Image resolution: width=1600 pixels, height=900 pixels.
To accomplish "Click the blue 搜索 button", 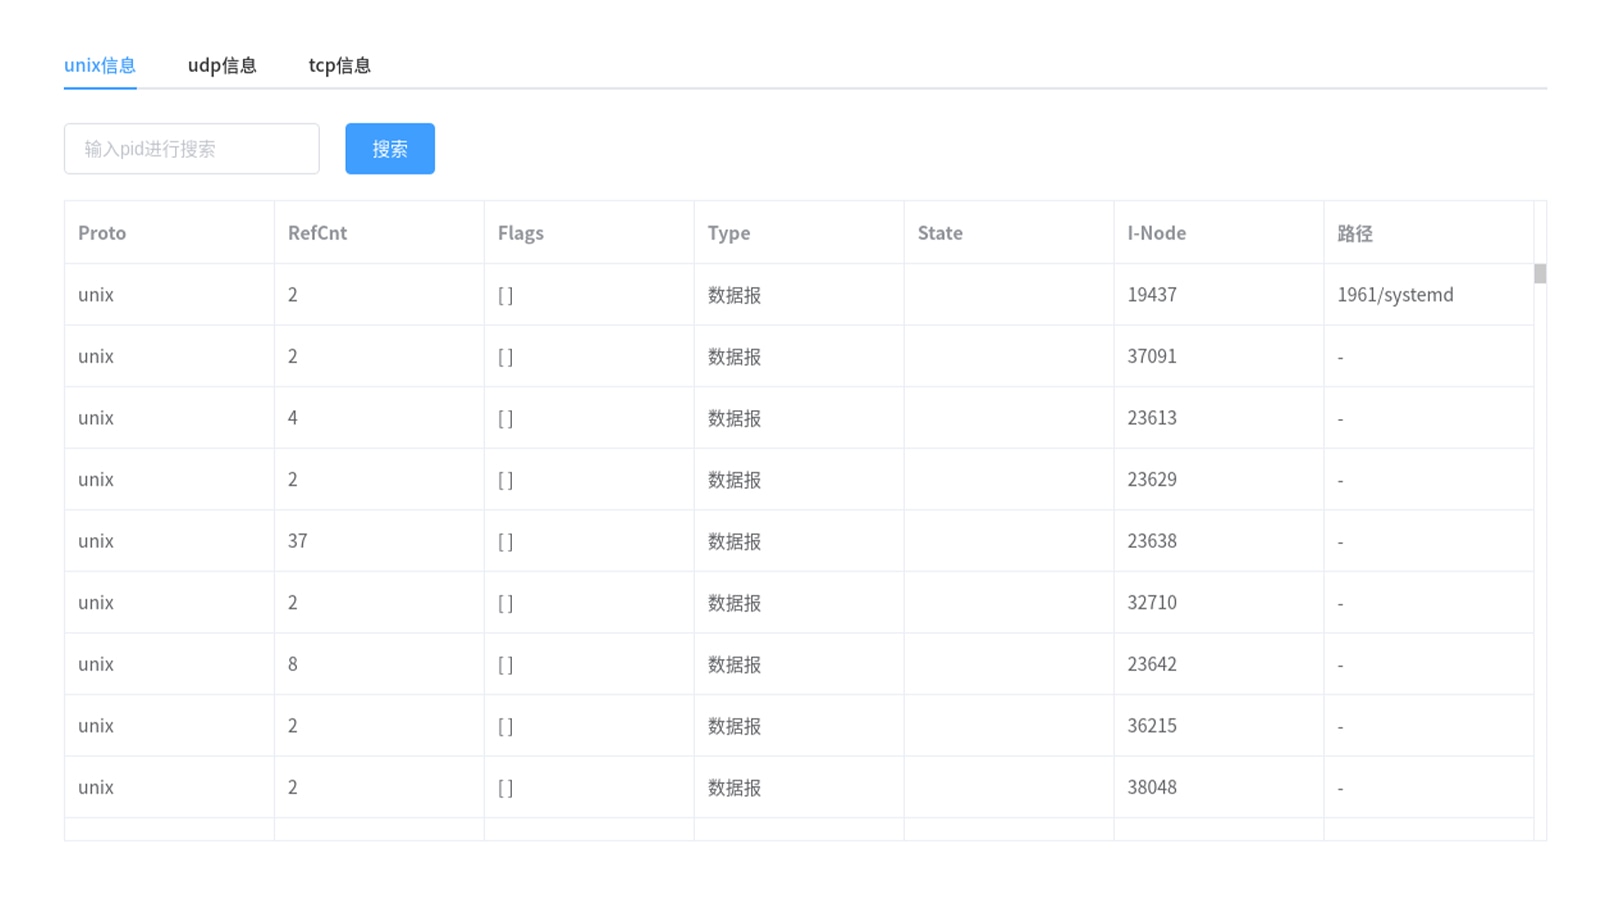I will [390, 149].
